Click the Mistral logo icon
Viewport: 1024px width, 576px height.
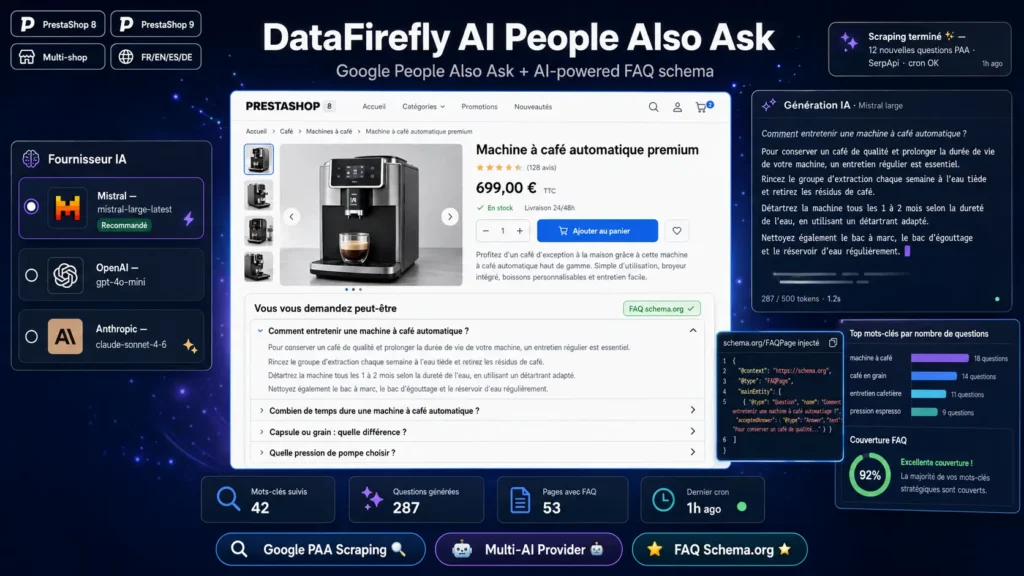point(67,208)
